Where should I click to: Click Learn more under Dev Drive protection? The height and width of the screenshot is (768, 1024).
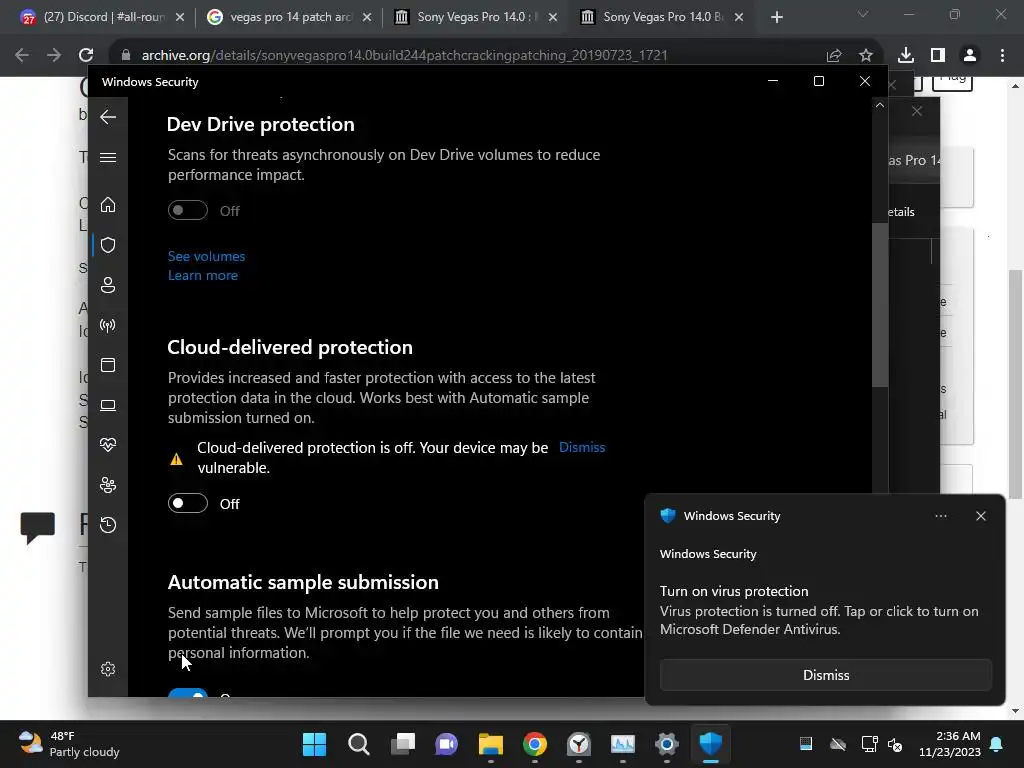tap(202, 276)
